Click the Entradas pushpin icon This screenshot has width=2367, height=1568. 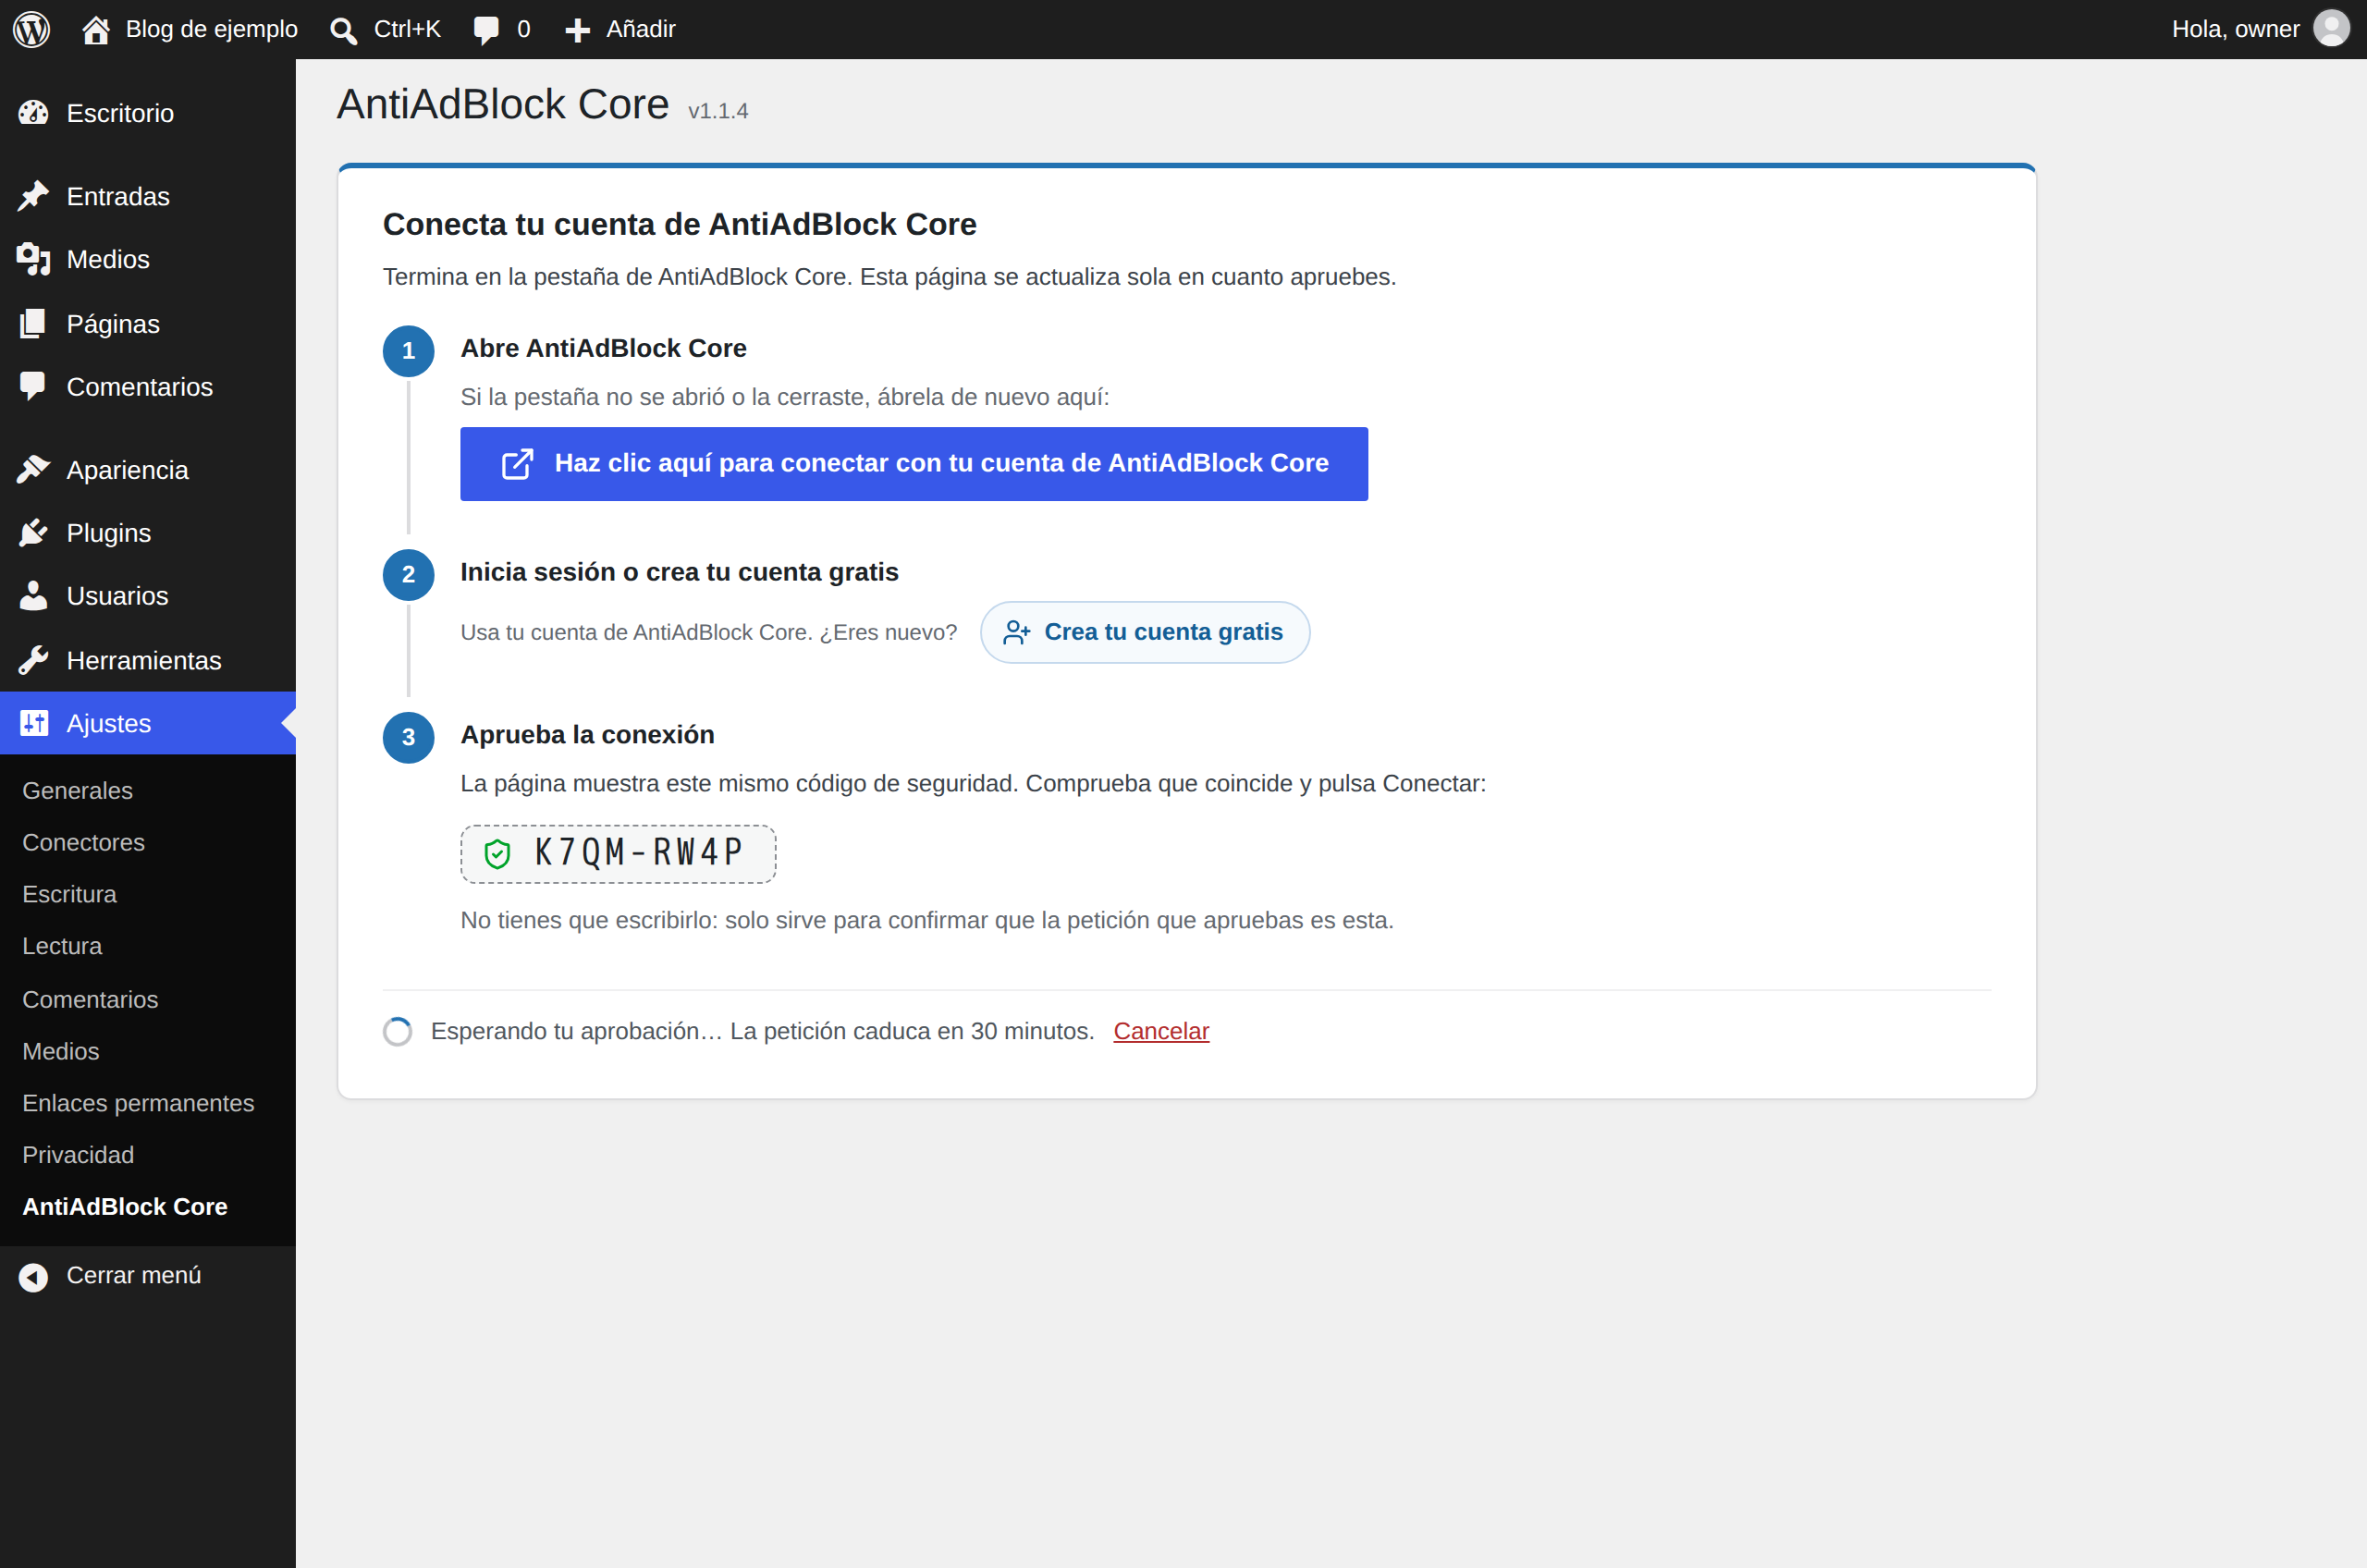[33, 196]
